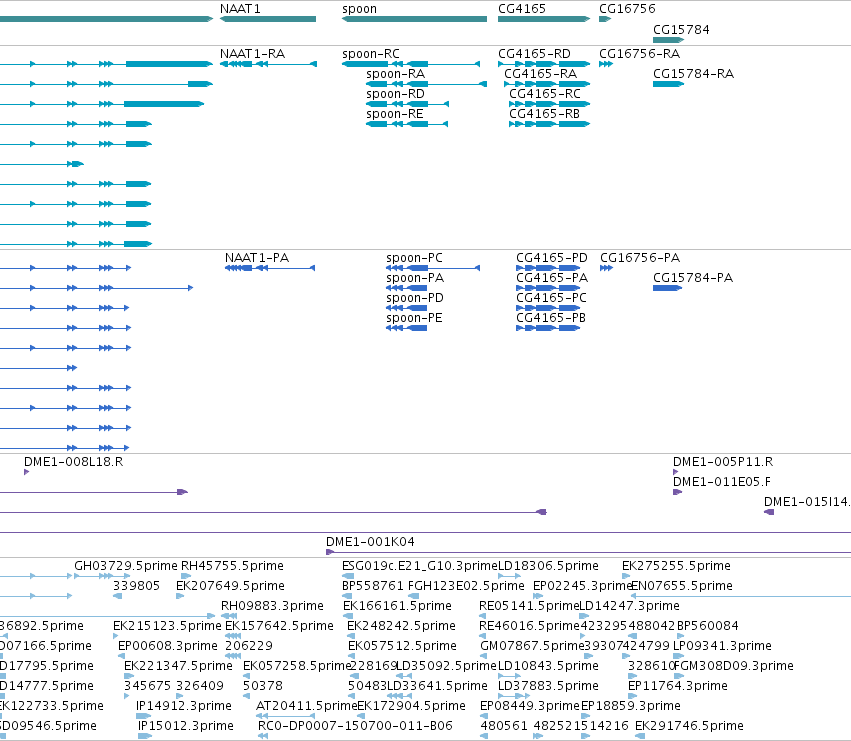Select the CG15784 gene feature
This screenshot has width=851, height=741.
coord(669,40)
